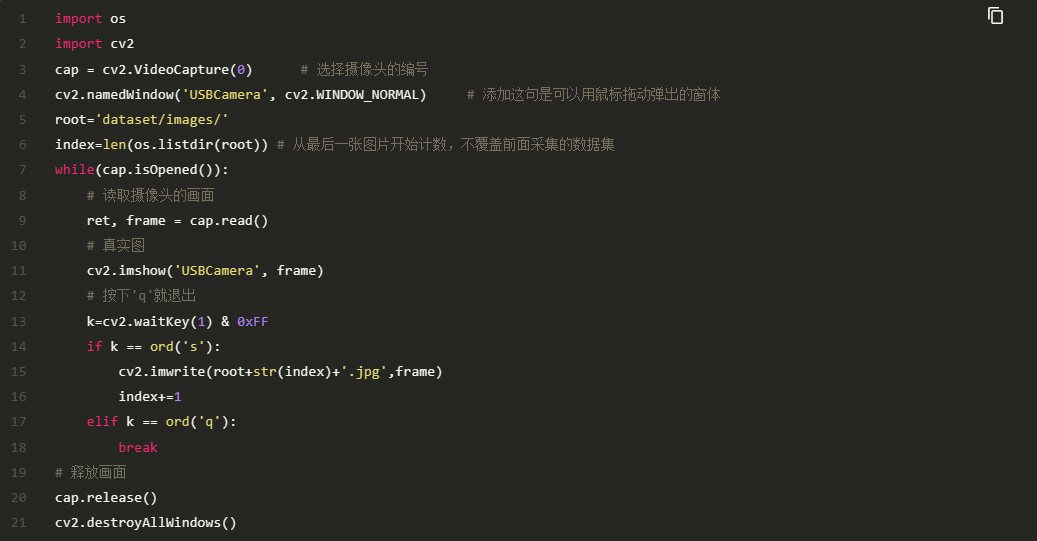Click the 'import cv2' line
This screenshot has width=1037, height=541.
[x=95, y=44]
